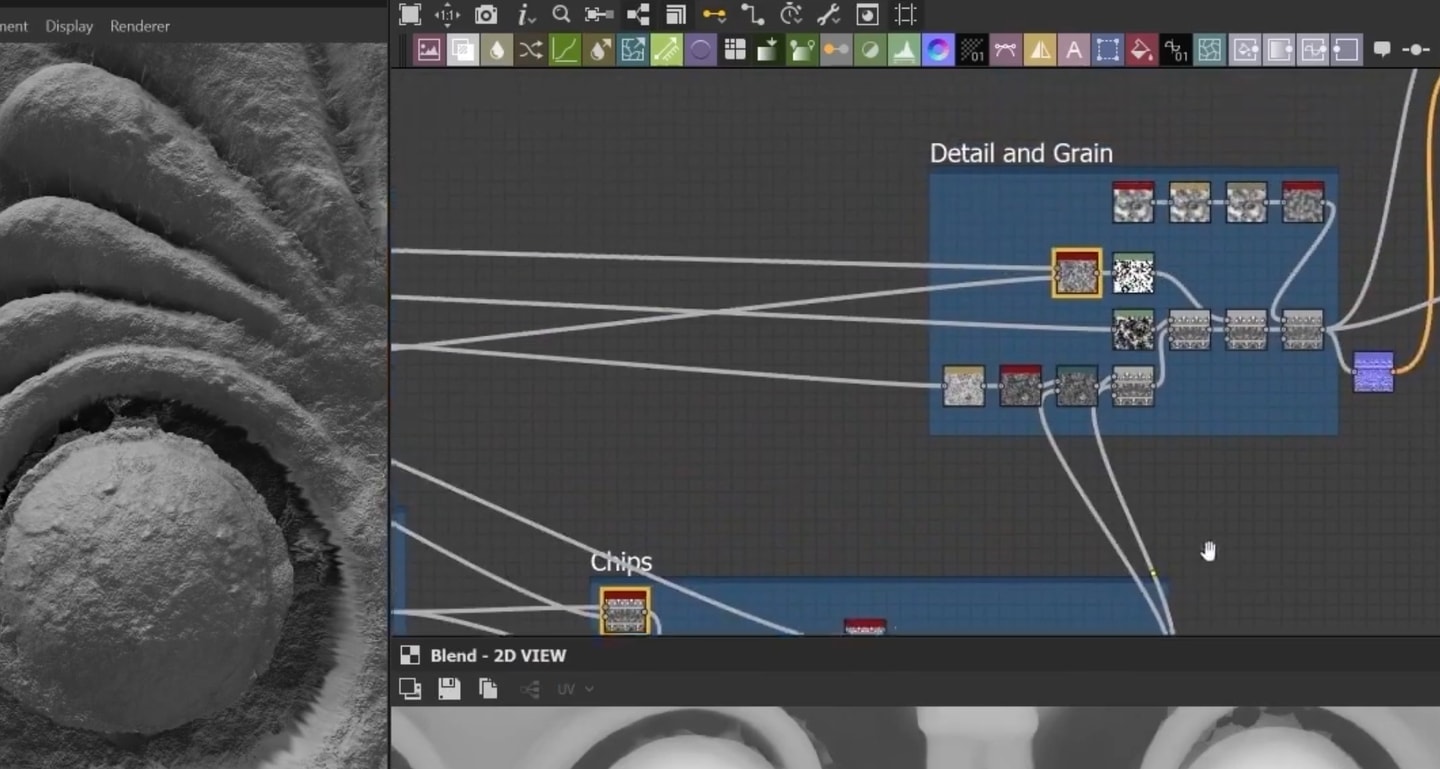Add an Input Color gradient node
The image size is (1440, 769).
(x=1279, y=50)
